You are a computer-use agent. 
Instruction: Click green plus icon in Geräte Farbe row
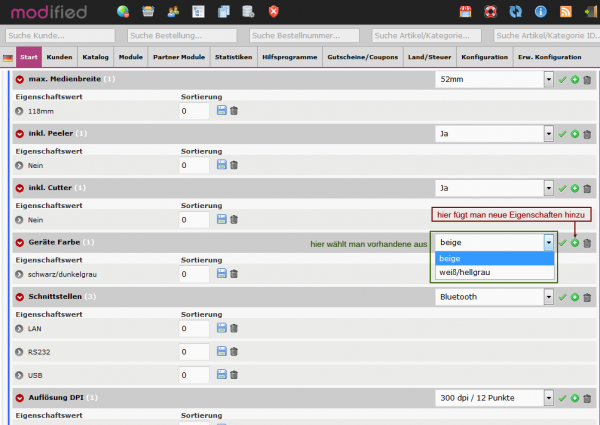[x=575, y=242]
